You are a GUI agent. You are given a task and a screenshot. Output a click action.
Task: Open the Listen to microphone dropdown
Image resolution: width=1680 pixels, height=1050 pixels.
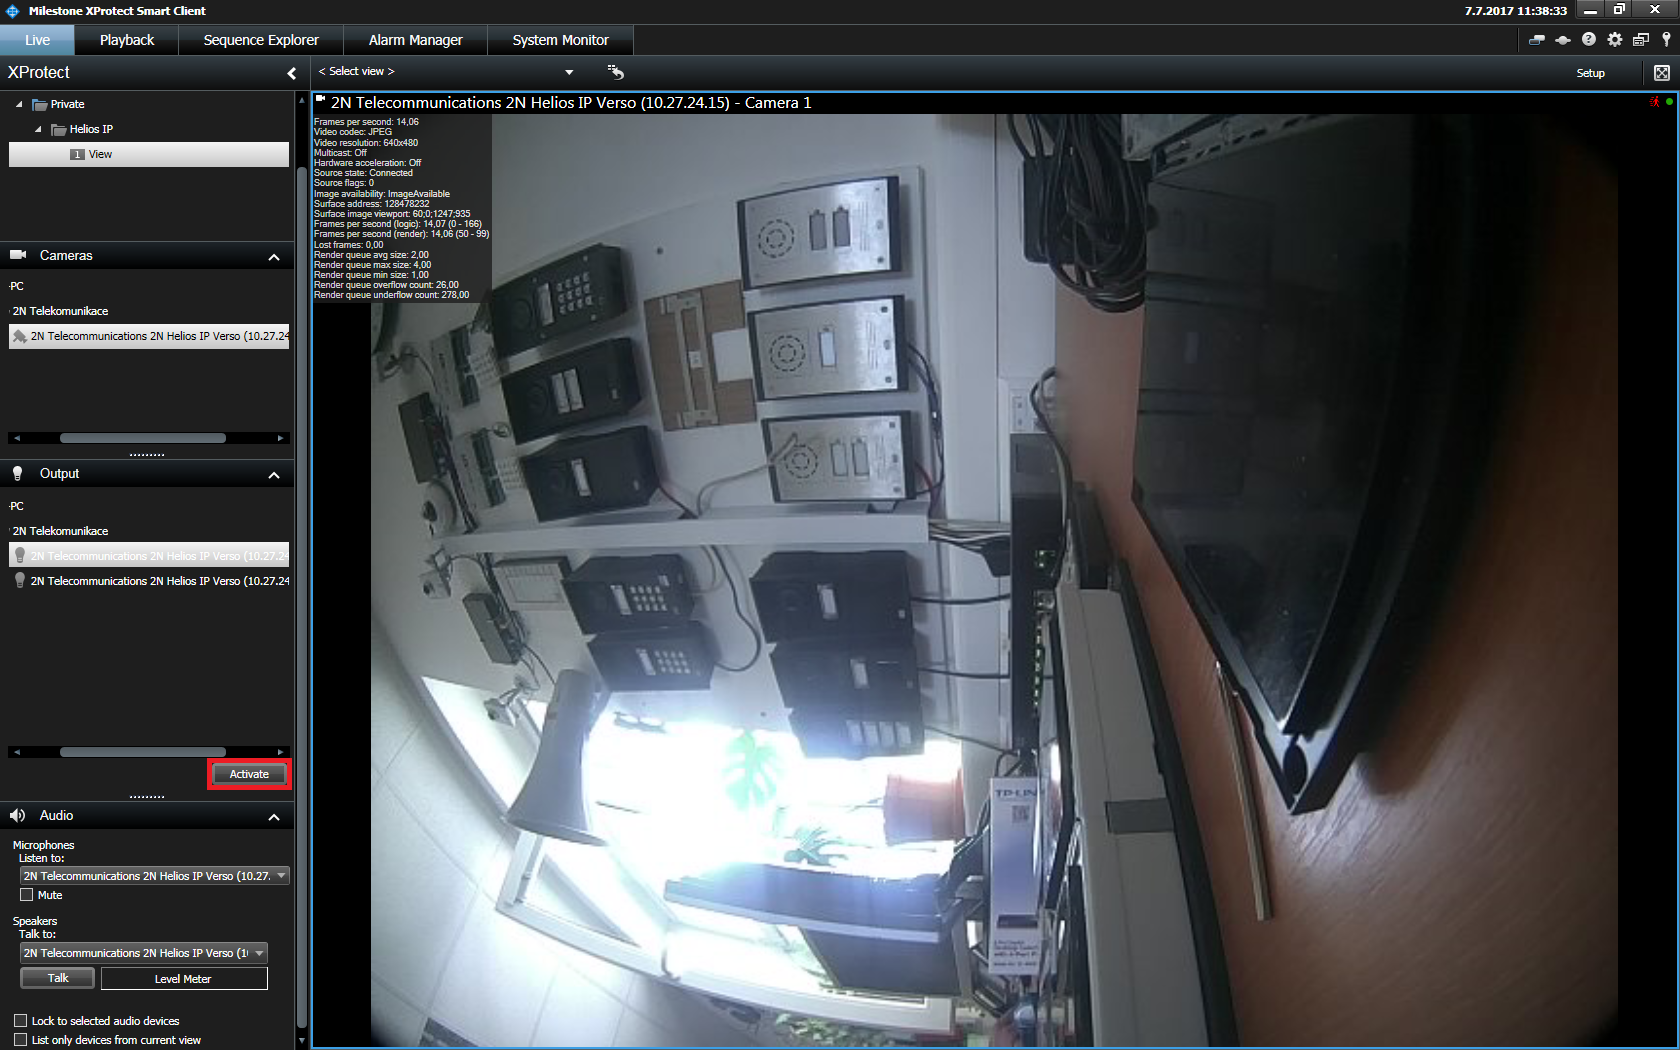click(154, 876)
